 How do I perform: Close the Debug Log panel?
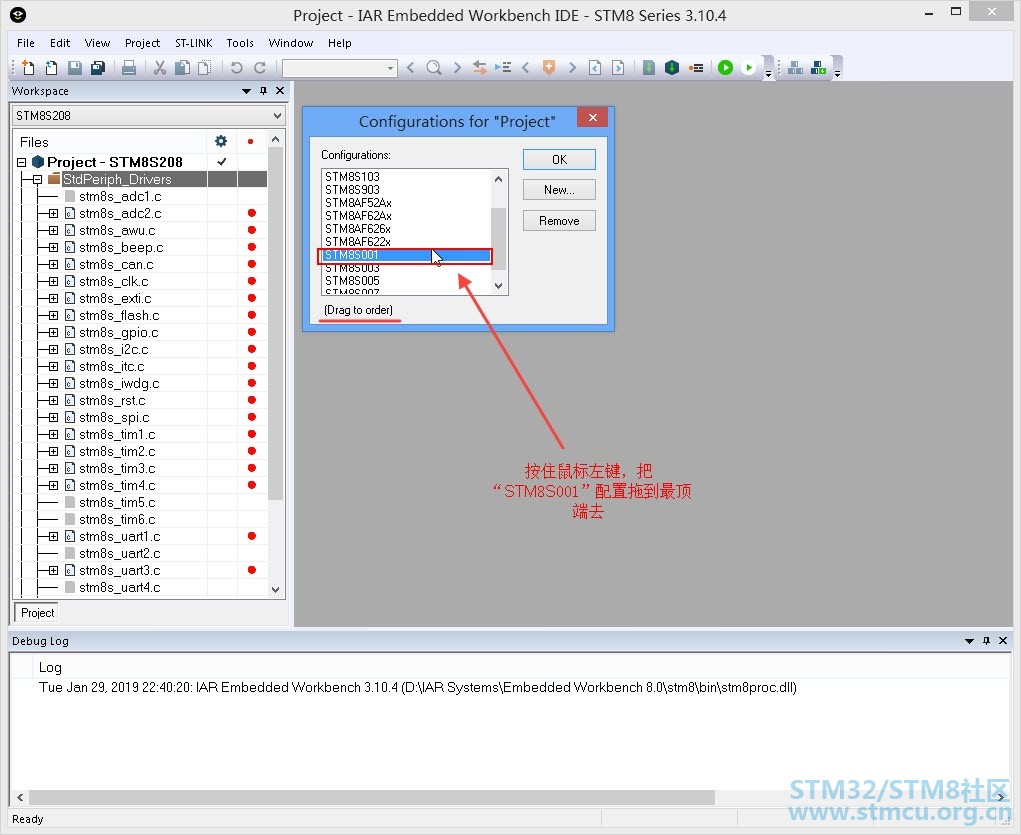coord(1003,641)
